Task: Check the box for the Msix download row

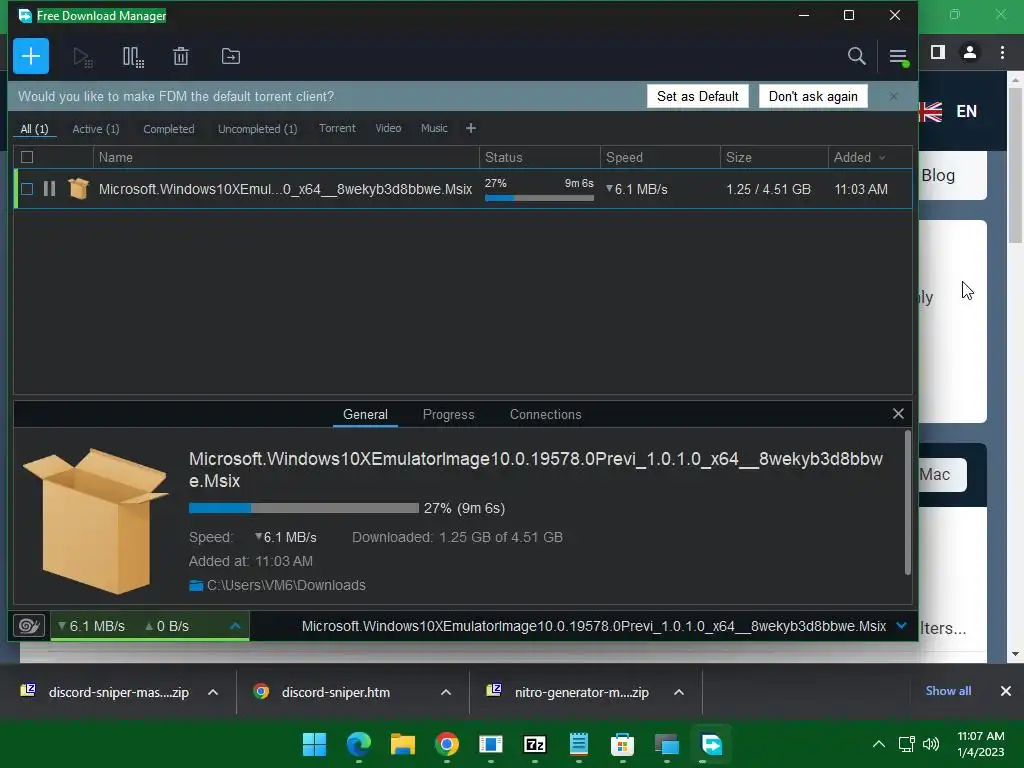Action: pyautogui.click(x=27, y=189)
